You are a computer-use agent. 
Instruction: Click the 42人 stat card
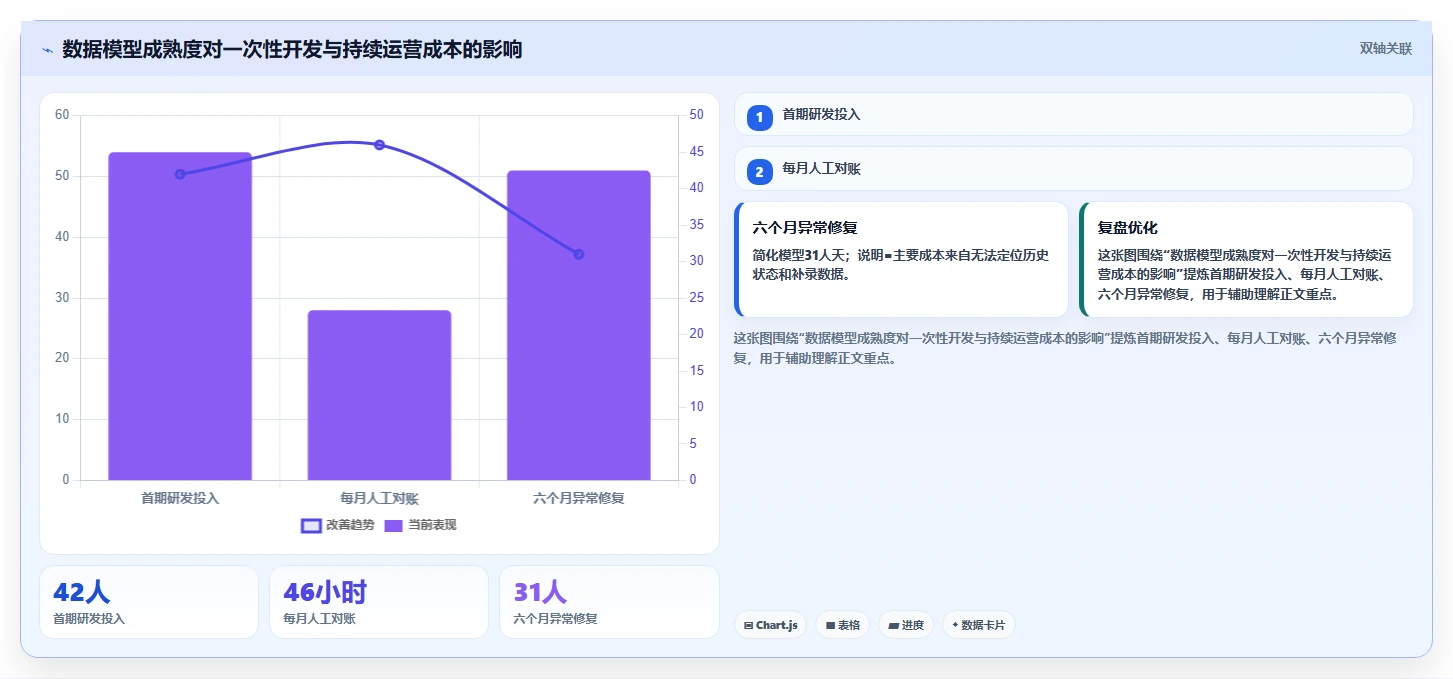point(149,602)
